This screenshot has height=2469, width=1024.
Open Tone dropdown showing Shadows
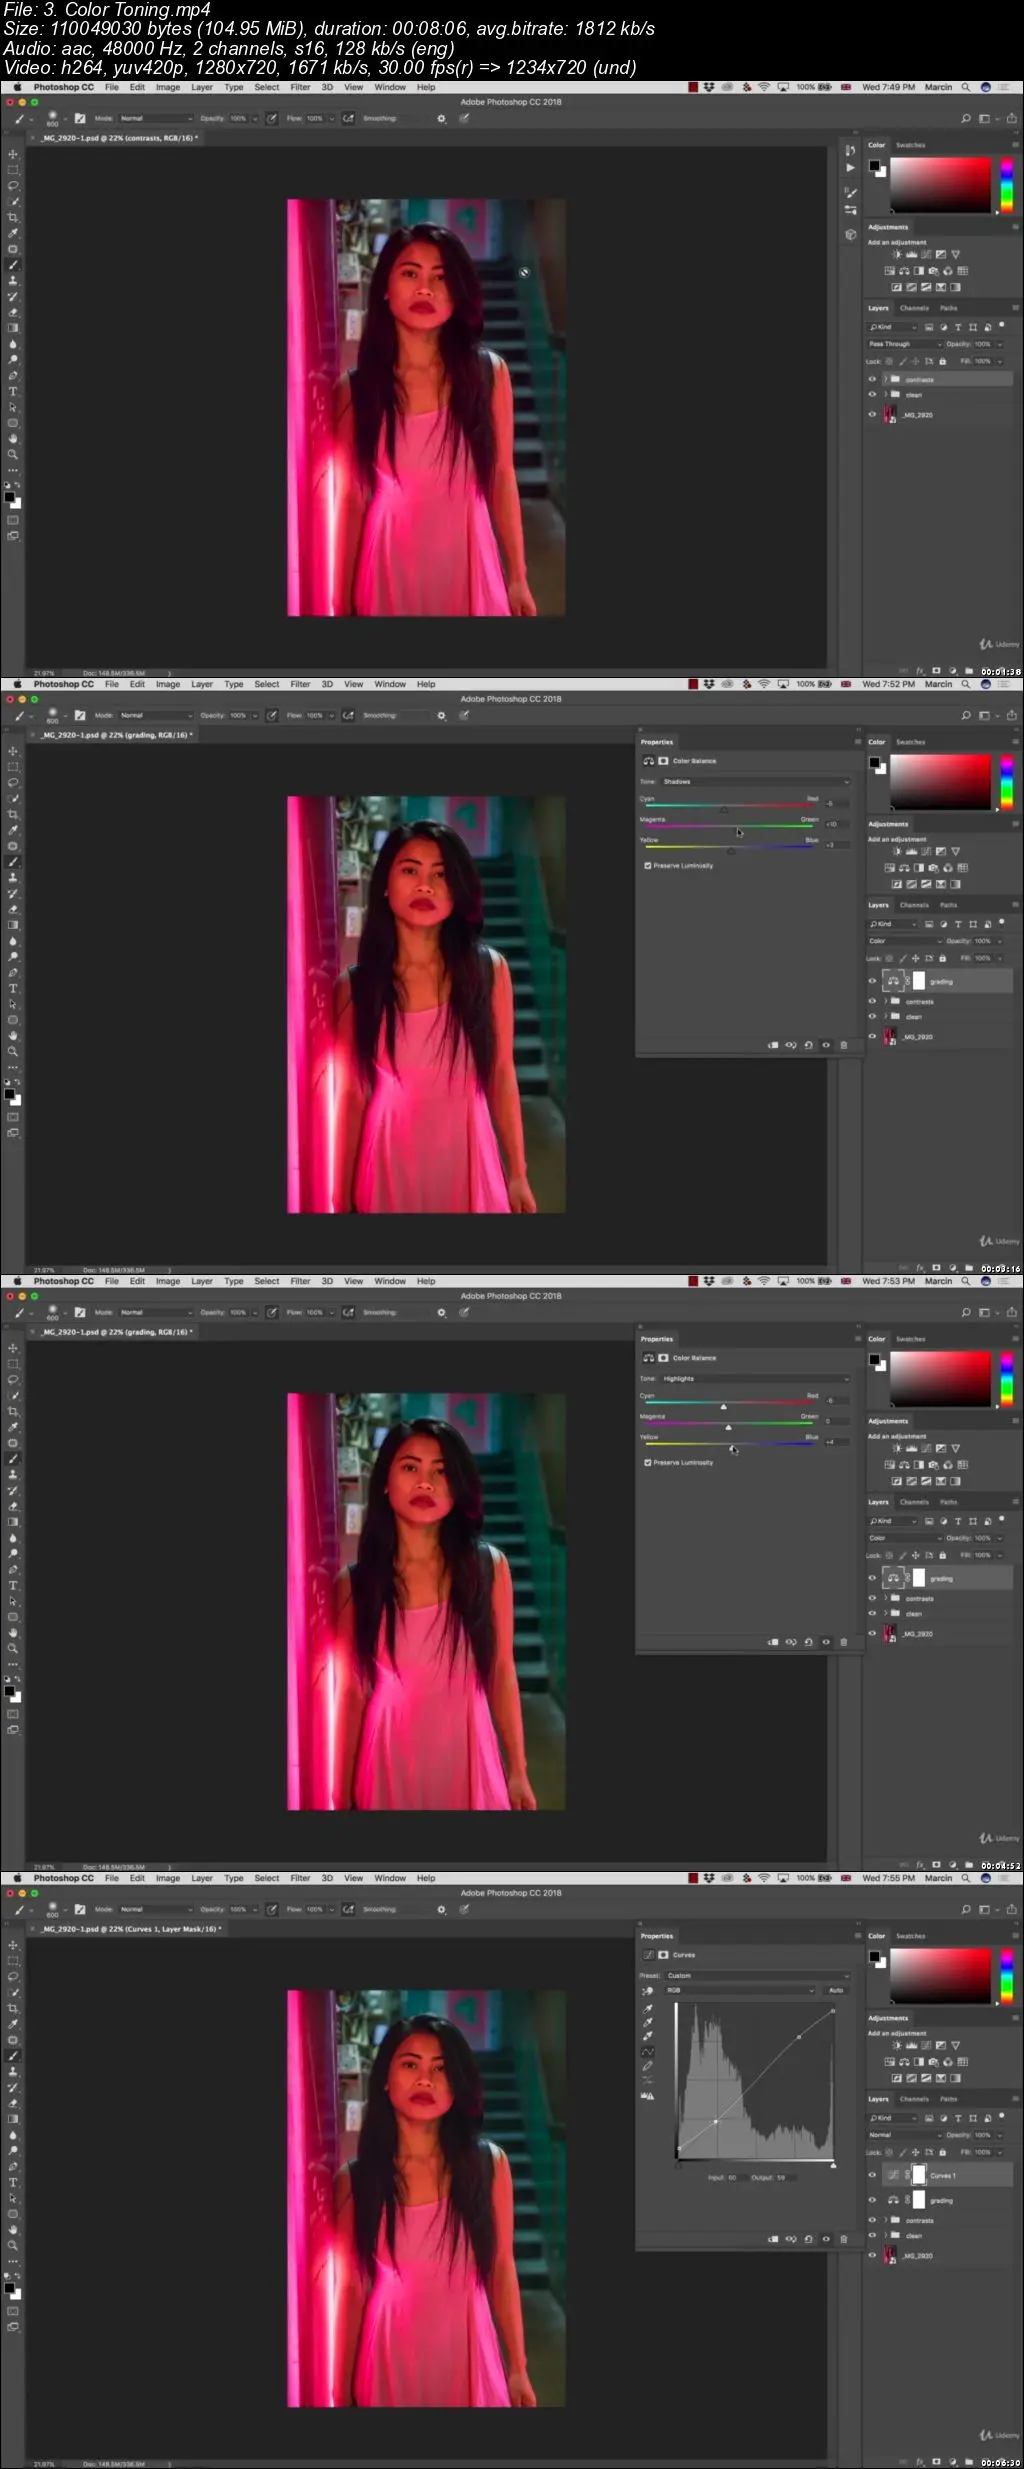[x=754, y=781]
